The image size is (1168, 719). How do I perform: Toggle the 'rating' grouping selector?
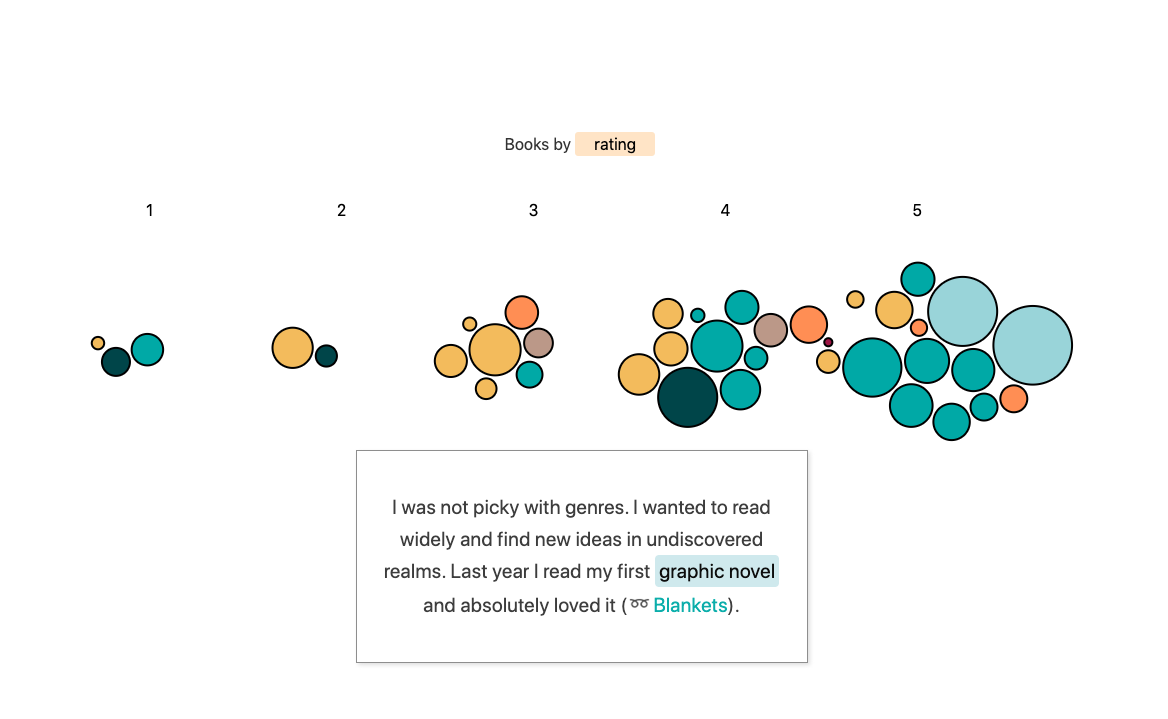click(x=614, y=144)
